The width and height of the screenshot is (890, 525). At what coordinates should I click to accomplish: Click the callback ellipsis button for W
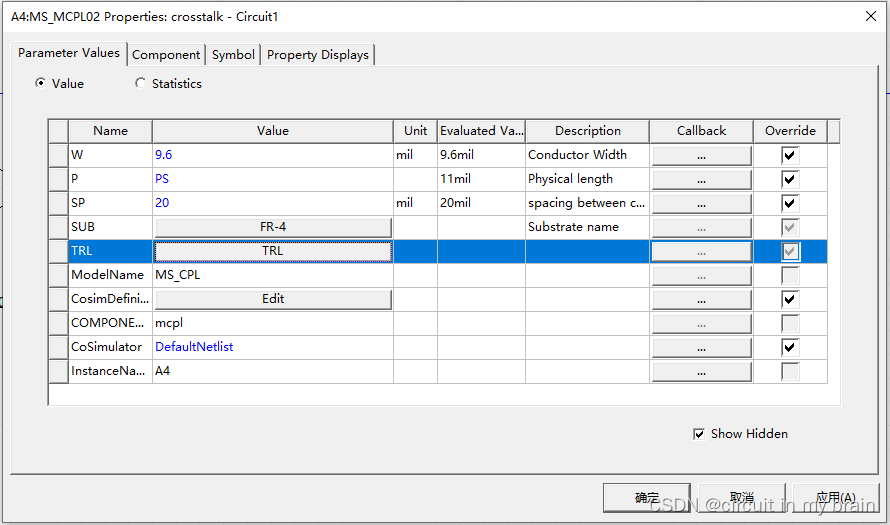701,155
